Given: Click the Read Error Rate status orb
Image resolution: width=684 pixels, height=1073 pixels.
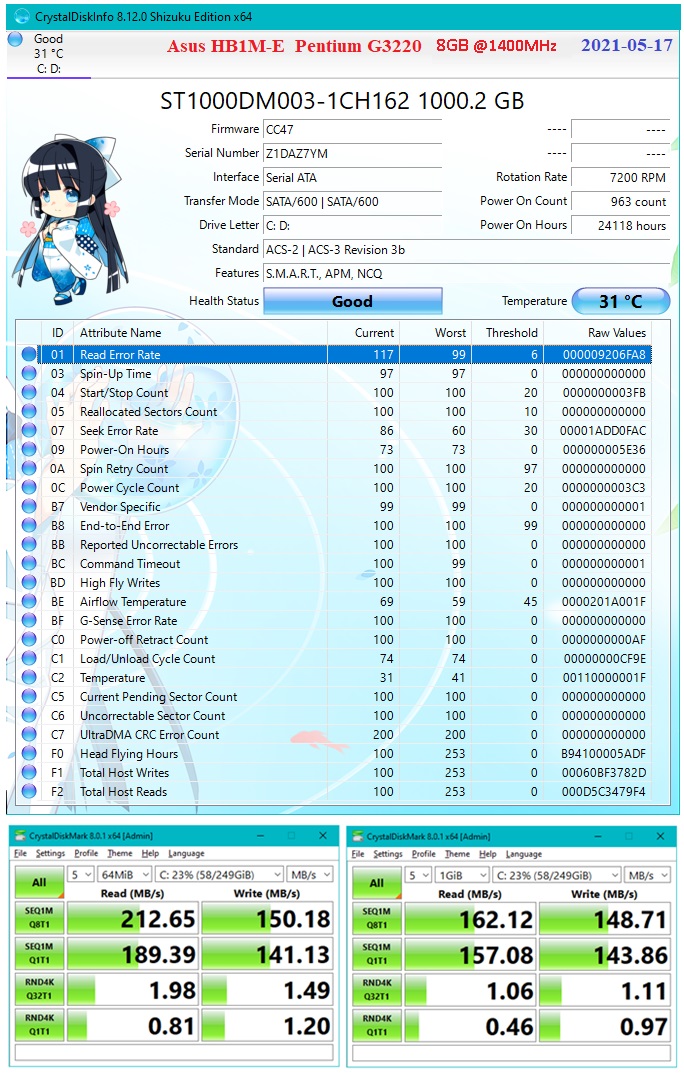Looking at the screenshot, I should 29,354.
